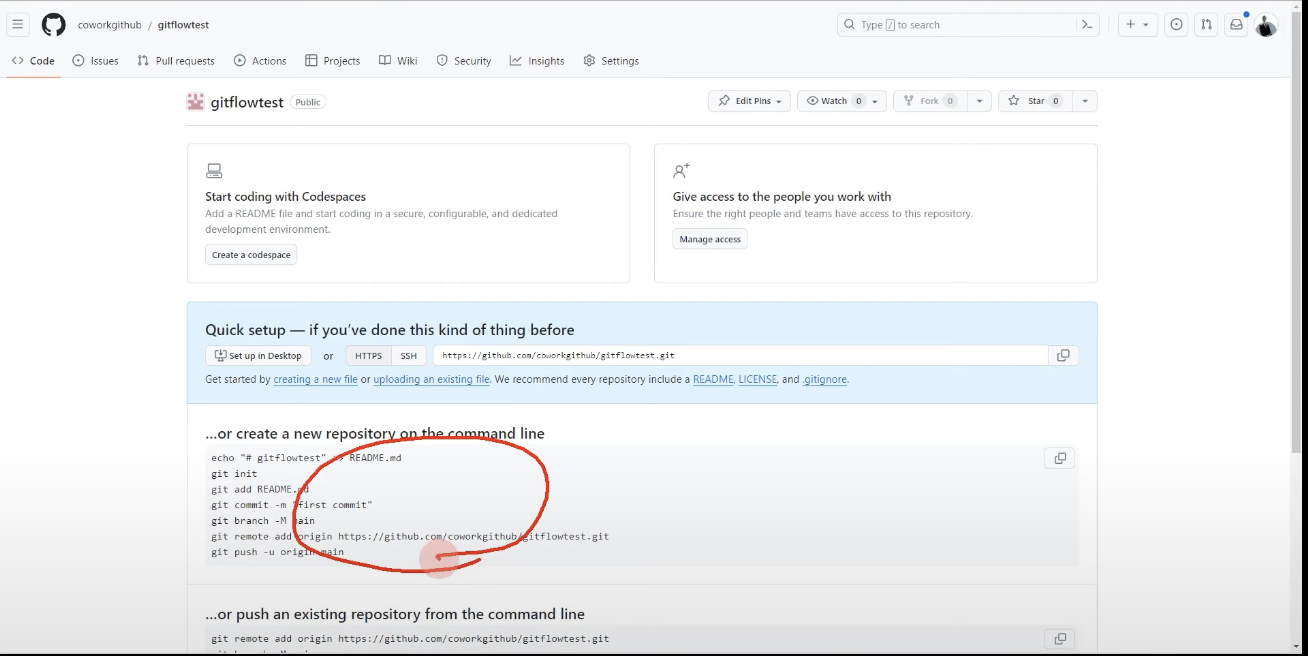Screen dimensions: 1308x656
Task: Open the Actions tab
Action: click(260, 61)
